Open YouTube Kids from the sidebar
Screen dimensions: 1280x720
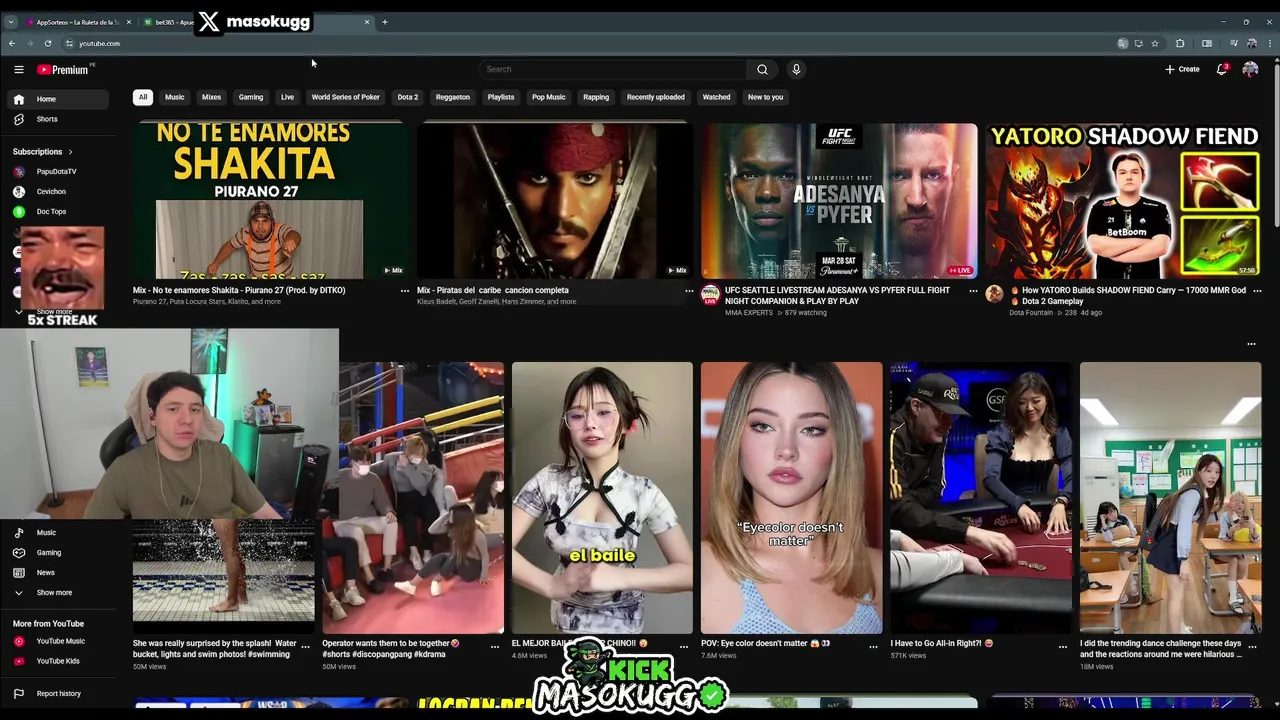click(x=57, y=661)
